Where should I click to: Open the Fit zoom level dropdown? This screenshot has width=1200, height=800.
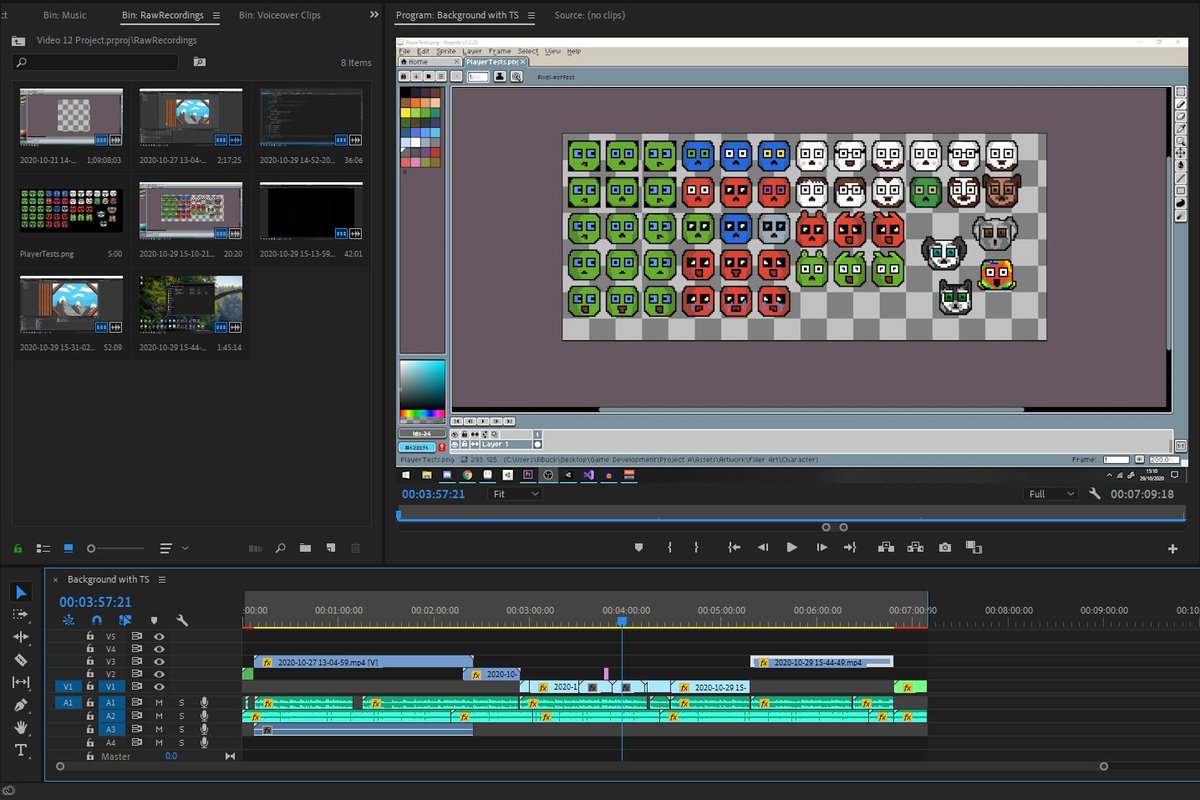click(516, 494)
